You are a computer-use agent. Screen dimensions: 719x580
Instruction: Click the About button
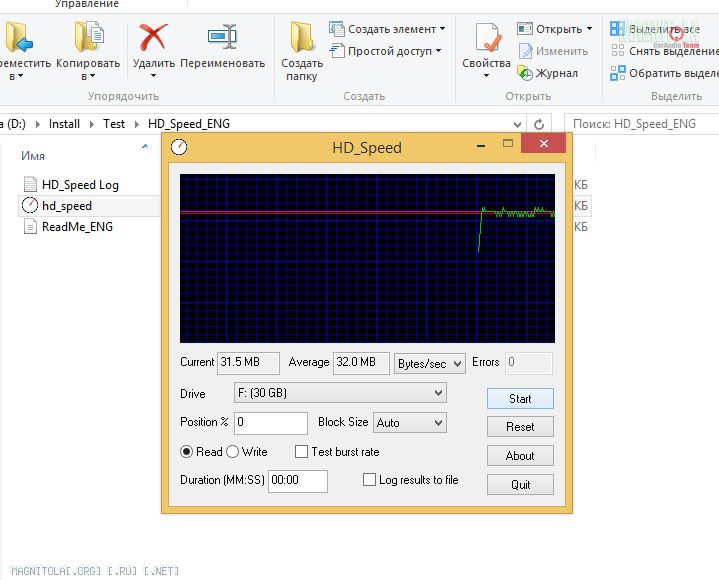coord(520,456)
